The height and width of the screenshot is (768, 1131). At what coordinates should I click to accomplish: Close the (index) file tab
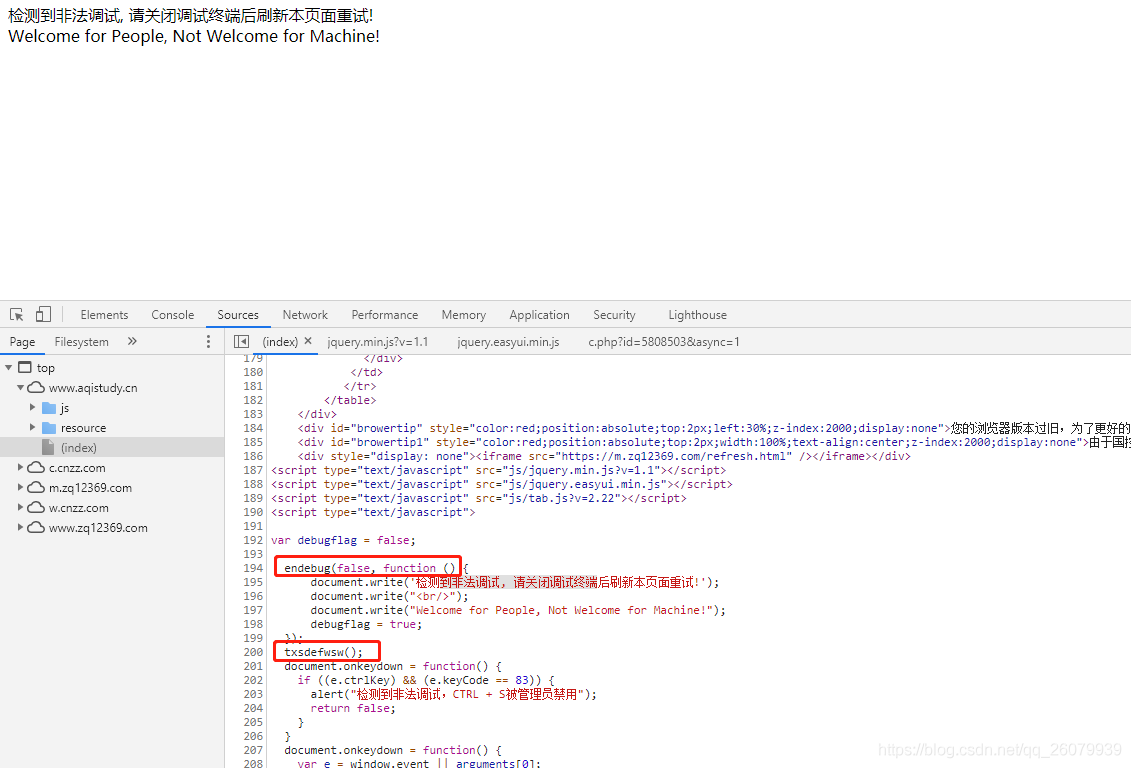pyautogui.click(x=308, y=341)
